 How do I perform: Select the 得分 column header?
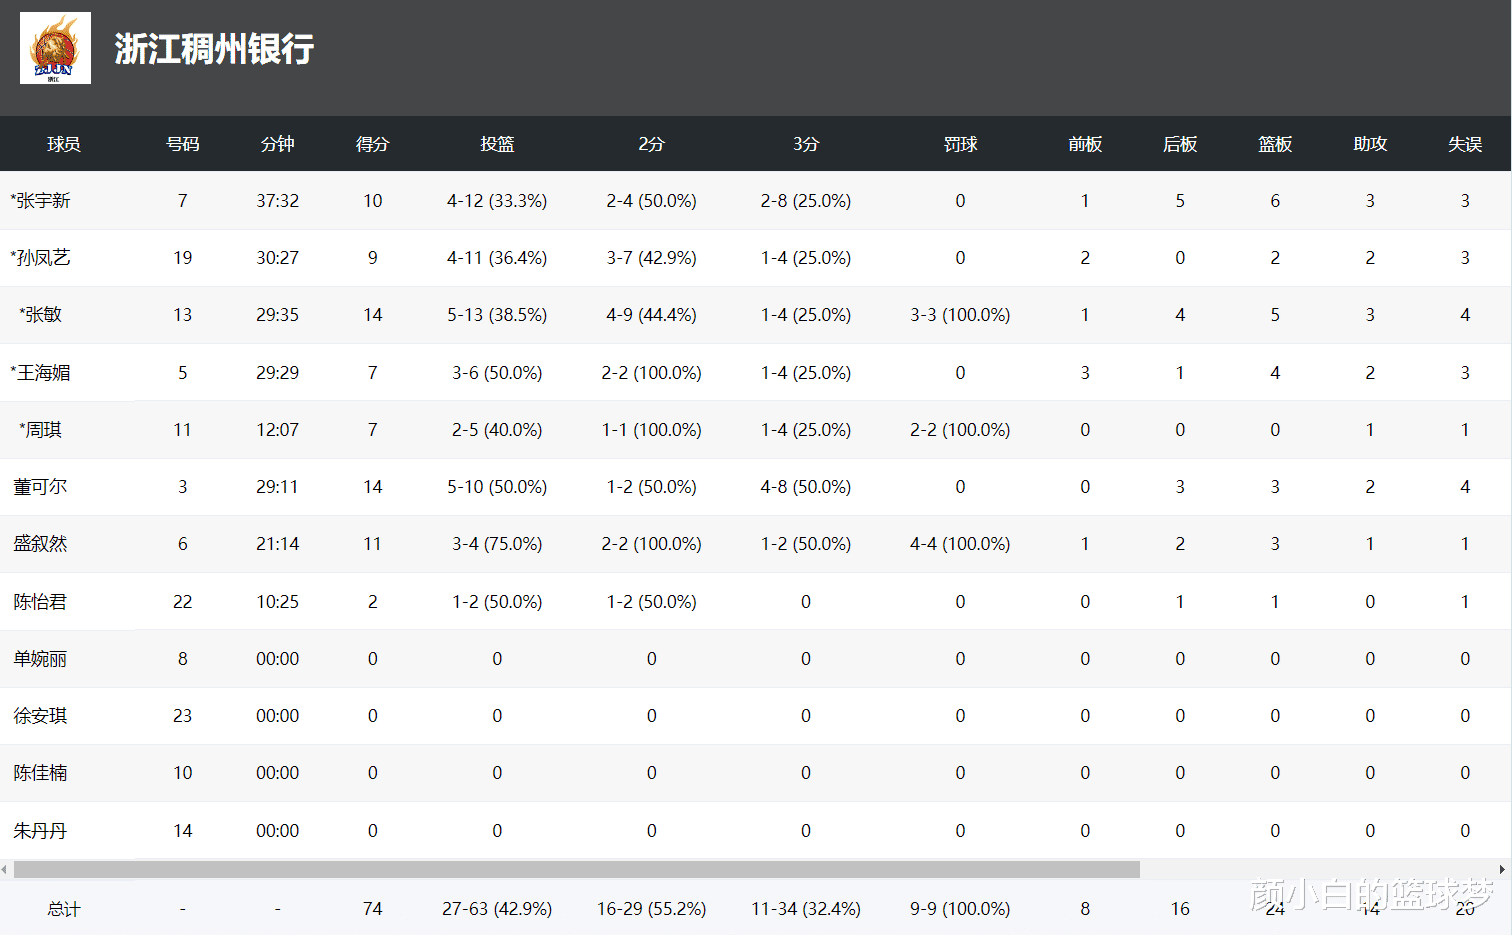pyautogui.click(x=372, y=144)
